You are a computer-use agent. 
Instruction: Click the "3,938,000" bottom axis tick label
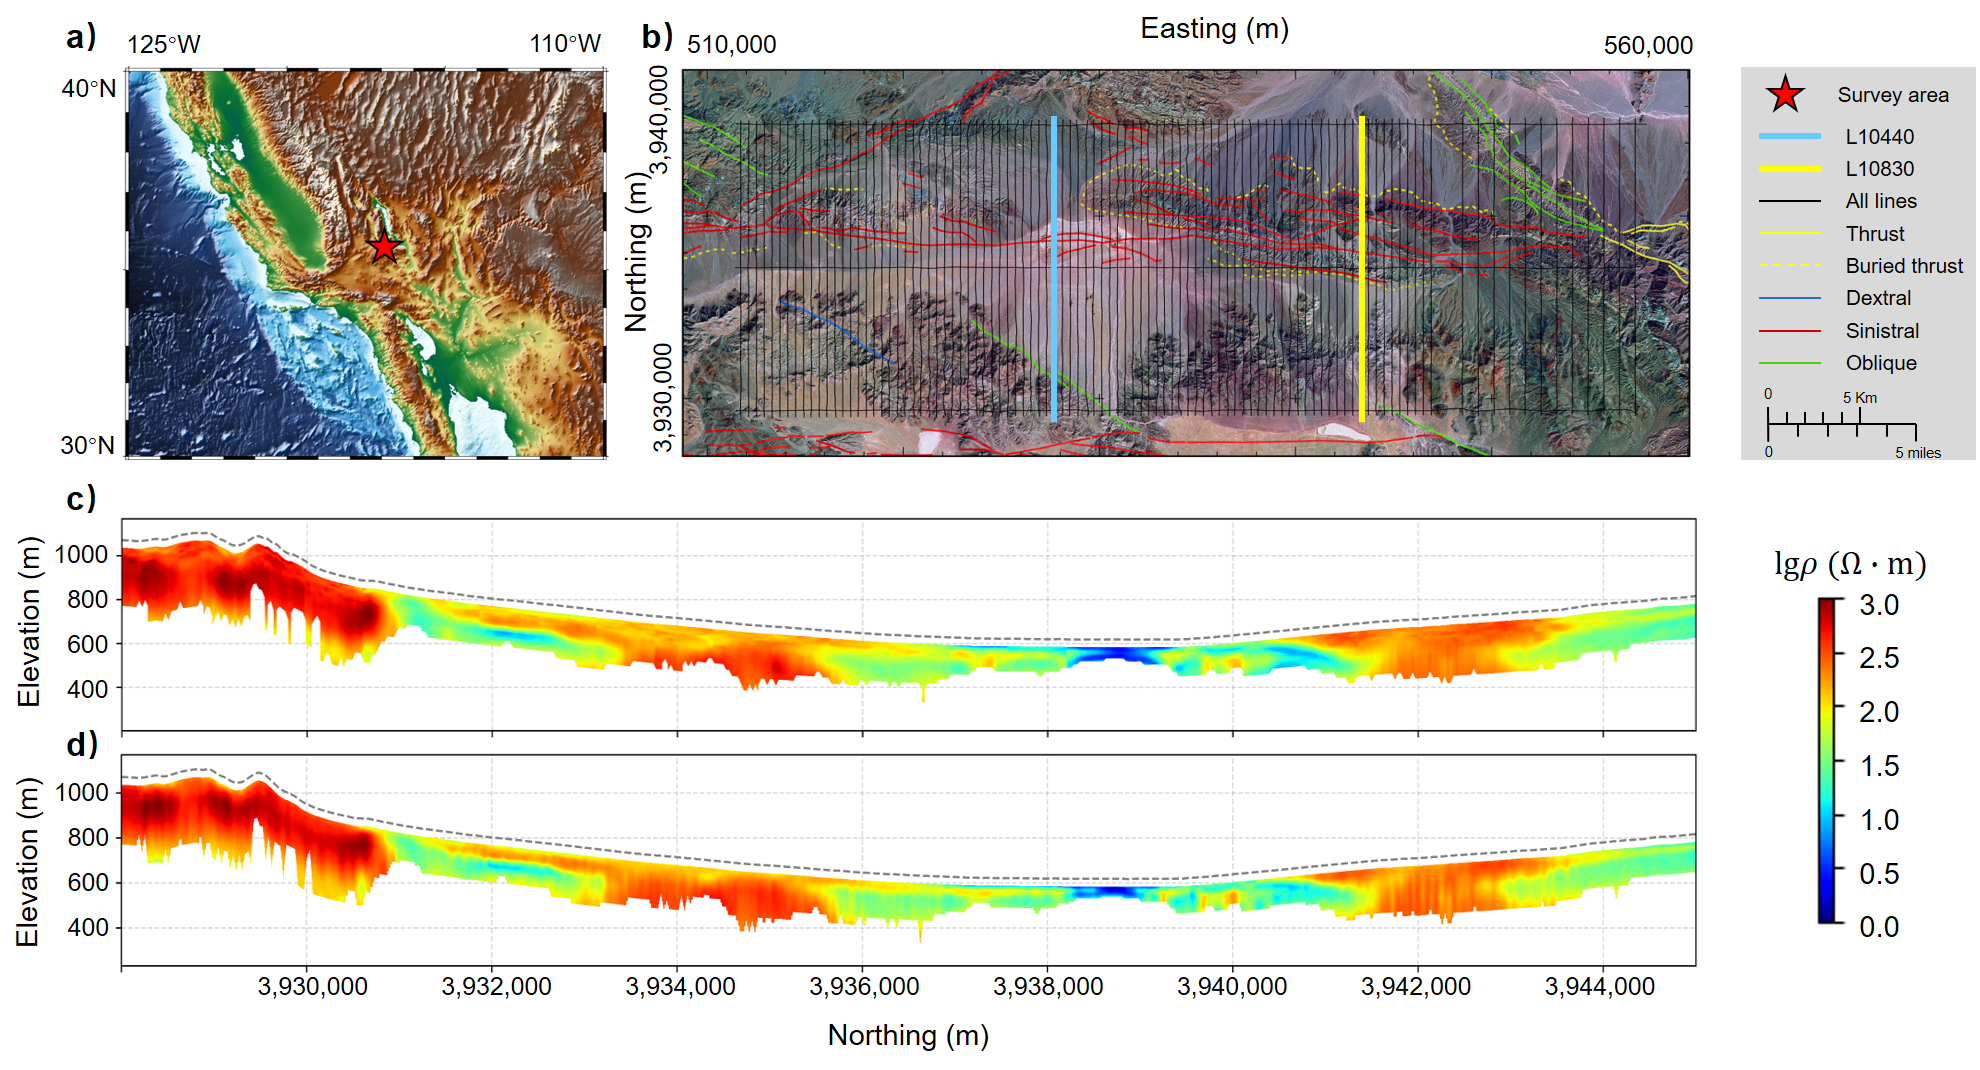[1048, 987]
